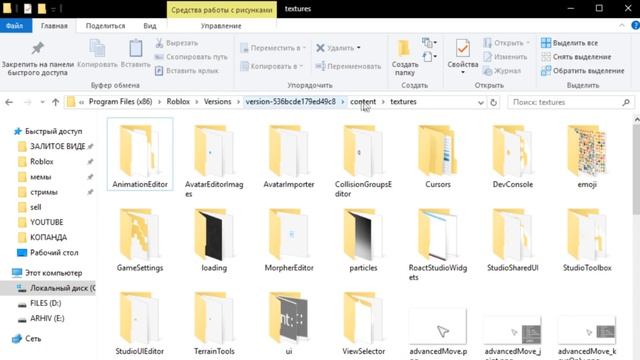This screenshot has height=360, width=640.
Task: Navigate to Versions breadcrumb
Action: (x=218, y=102)
